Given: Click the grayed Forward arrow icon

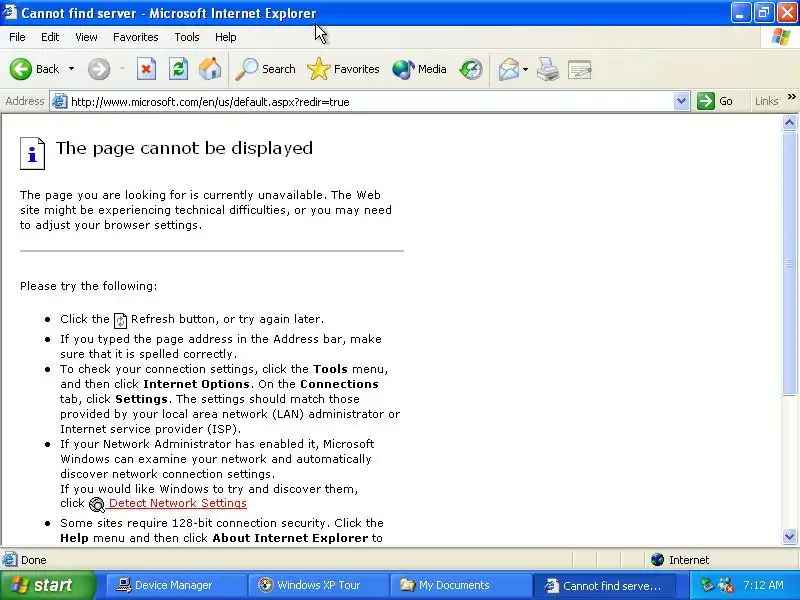Looking at the screenshot, I should (99, 69).
